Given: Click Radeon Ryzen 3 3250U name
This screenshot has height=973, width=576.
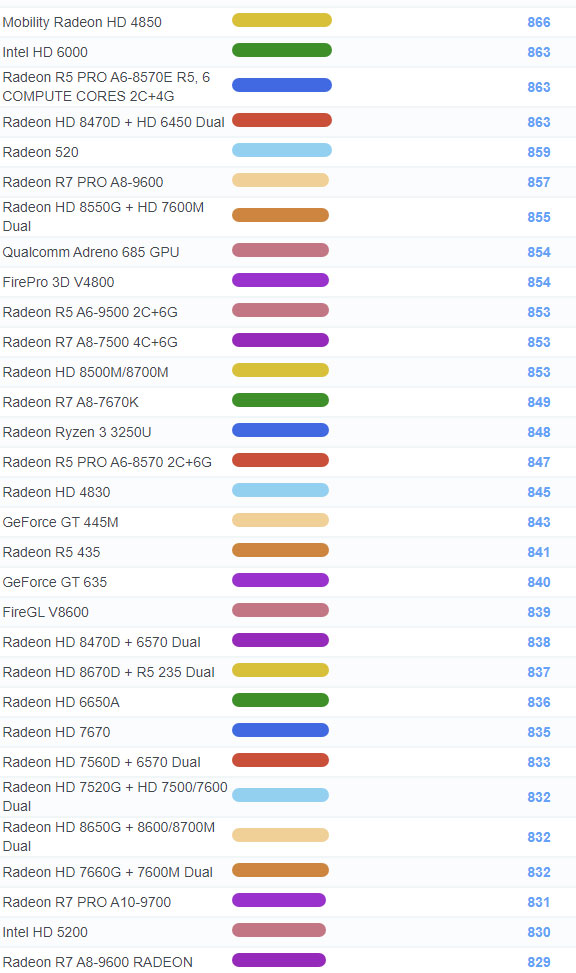Looking at the screenshot, I should tap(77, 432).
